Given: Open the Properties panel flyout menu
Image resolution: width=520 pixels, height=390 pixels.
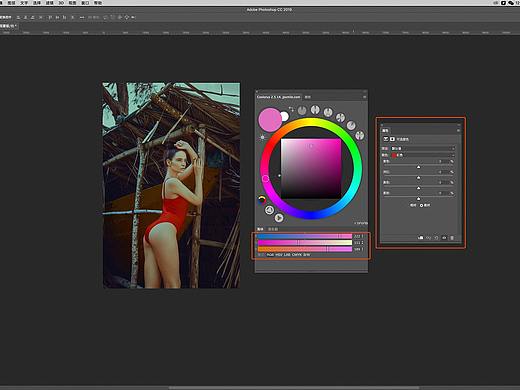Looking at the screenshot, I should pyautogui.click(x=458, y=130).
